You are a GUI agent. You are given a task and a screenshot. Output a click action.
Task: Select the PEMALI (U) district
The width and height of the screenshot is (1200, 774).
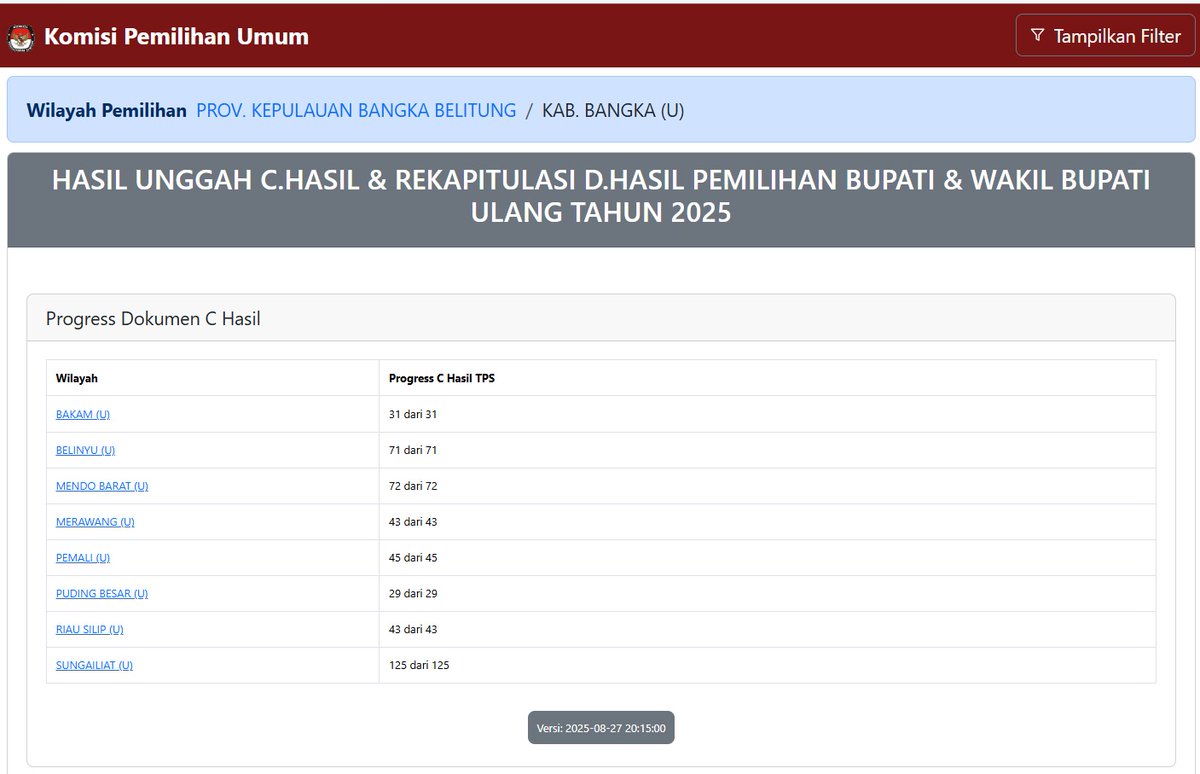click(x=82, y=557)
